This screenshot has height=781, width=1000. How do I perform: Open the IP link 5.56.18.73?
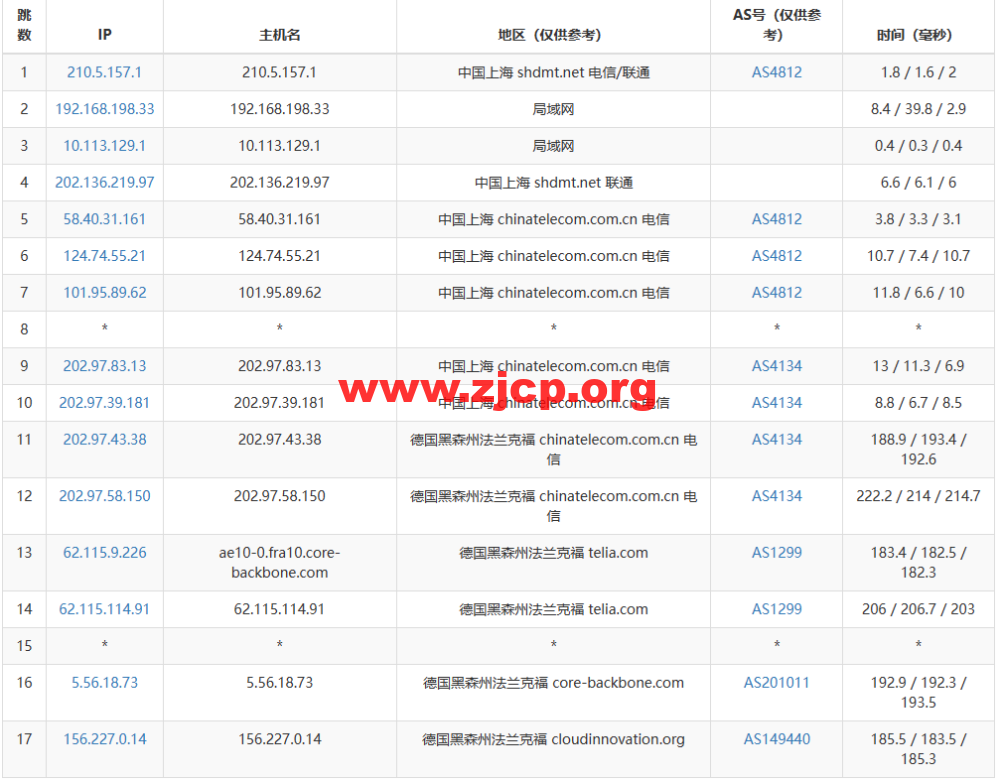105,683
